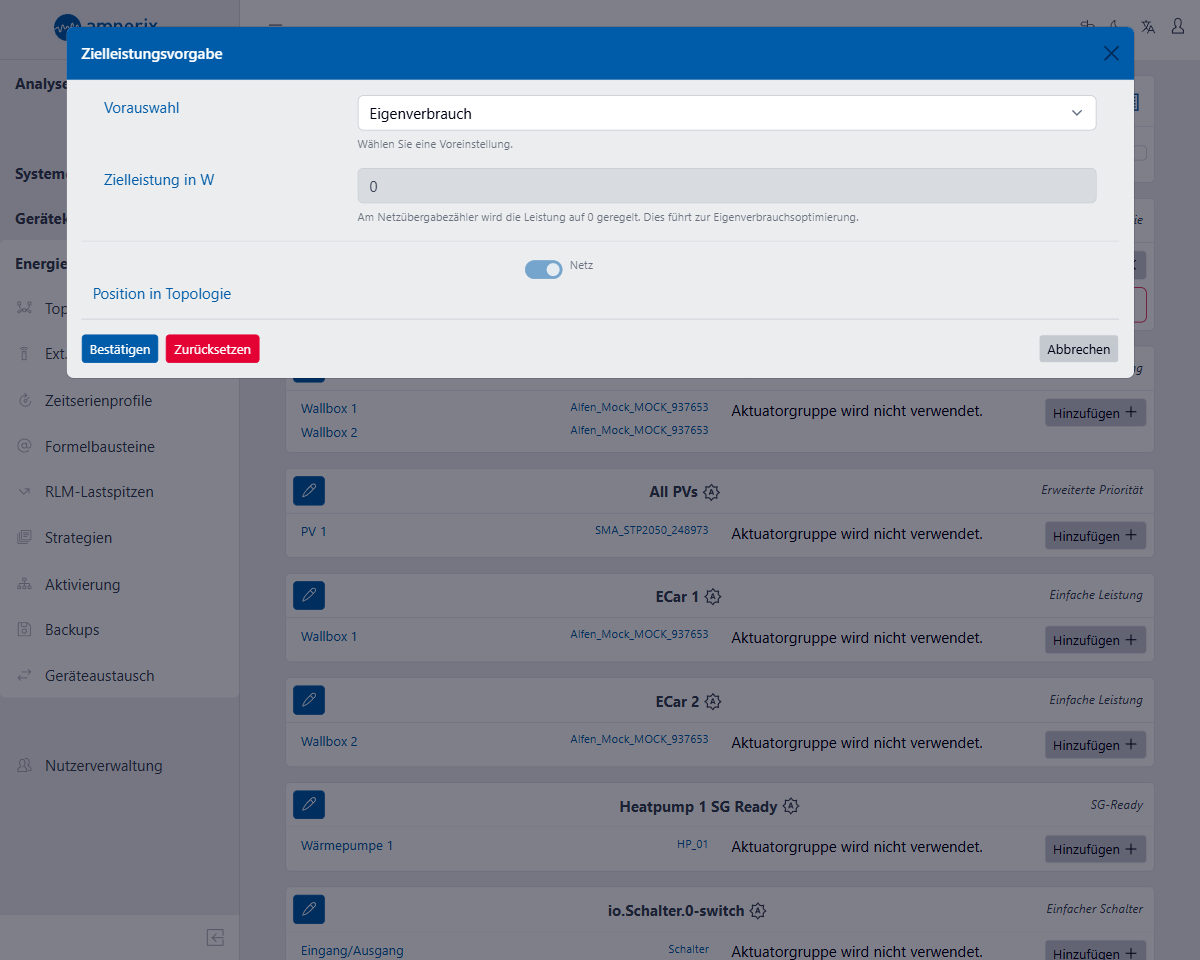Image resolution: width=1200 pixels, height=960 pixels.
Task: Collapse the sidebar with the arrow icon
Action: [x=215, y=937]
